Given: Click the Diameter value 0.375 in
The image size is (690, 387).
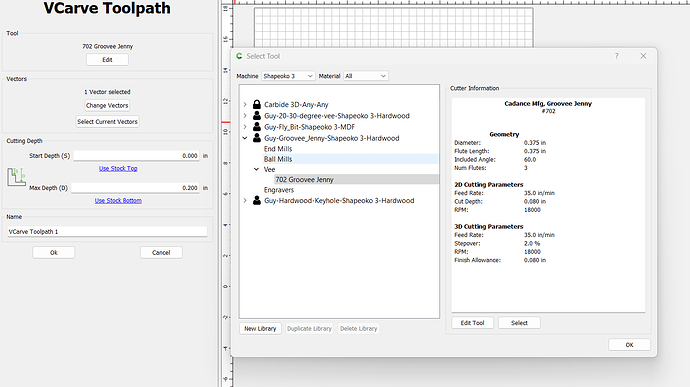Looking at the screenshot, I should [x=535, y=143].
